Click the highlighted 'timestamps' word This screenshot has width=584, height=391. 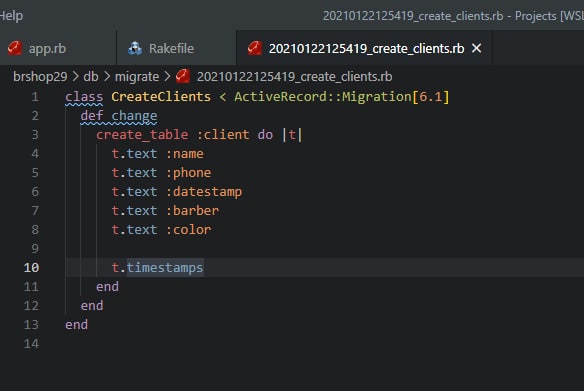(x=165, y=268)
